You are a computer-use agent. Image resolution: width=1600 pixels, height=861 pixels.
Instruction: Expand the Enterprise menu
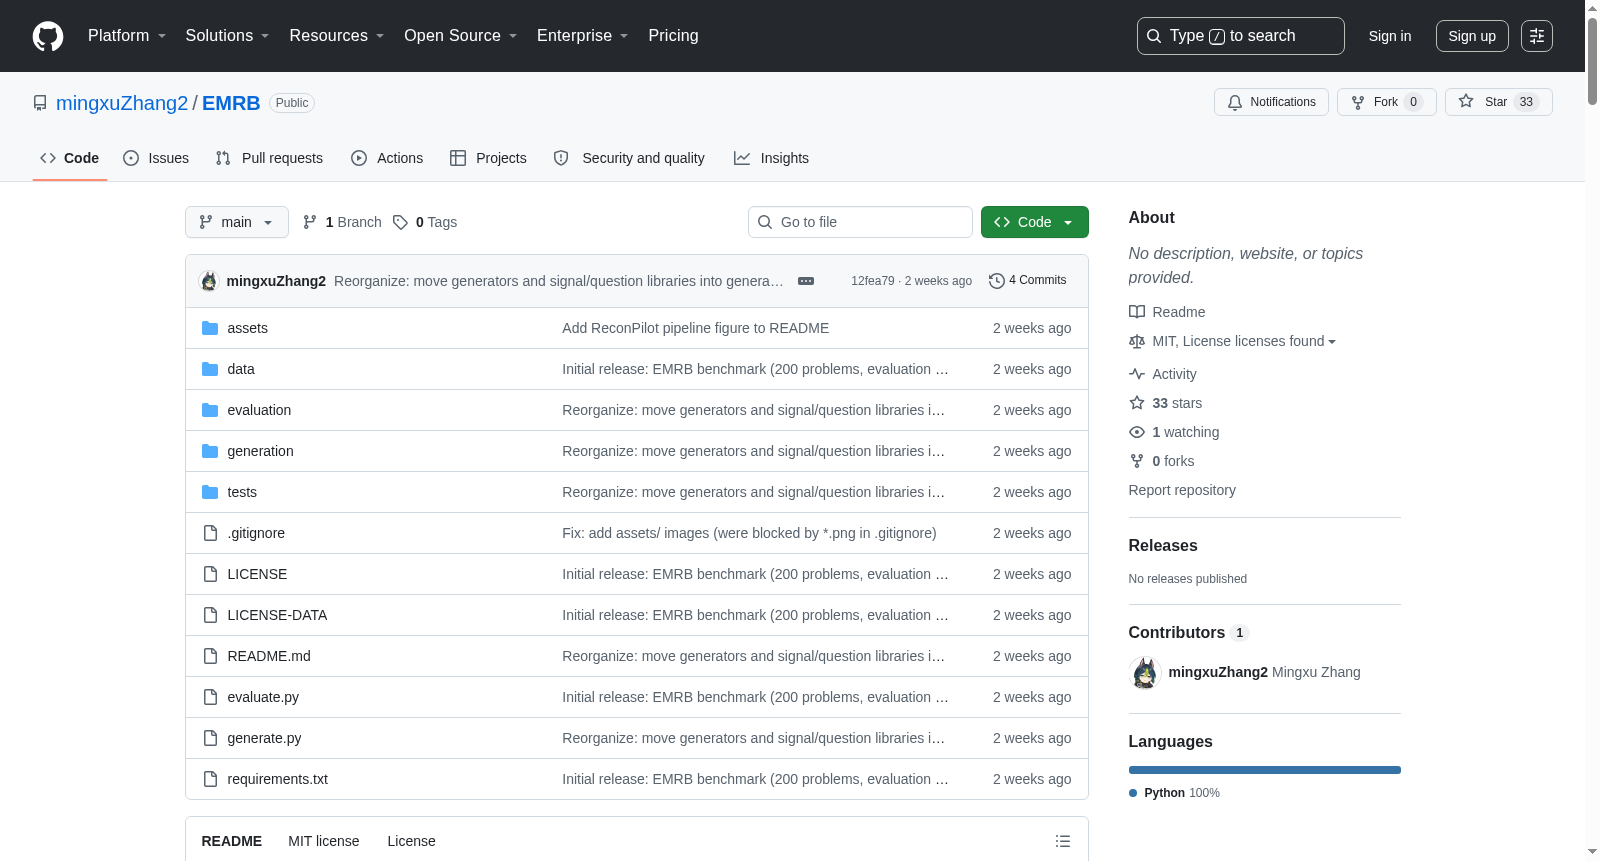[x=582, y=36]
